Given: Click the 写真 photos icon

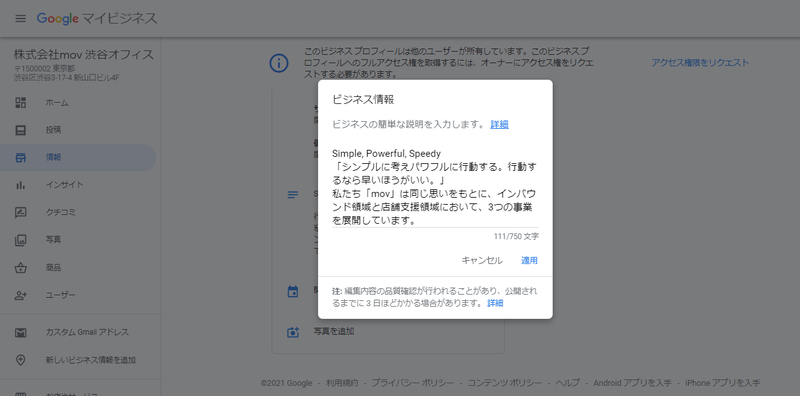Looking at the screenshot, I should [20, 240].
